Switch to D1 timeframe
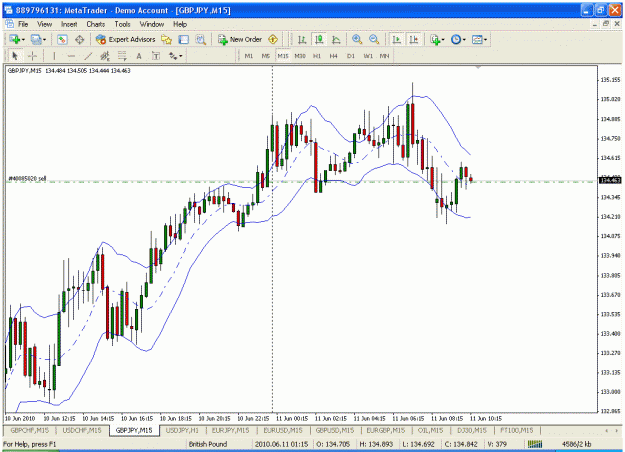This screenshot has height=452, width=625. click(351, 56)
